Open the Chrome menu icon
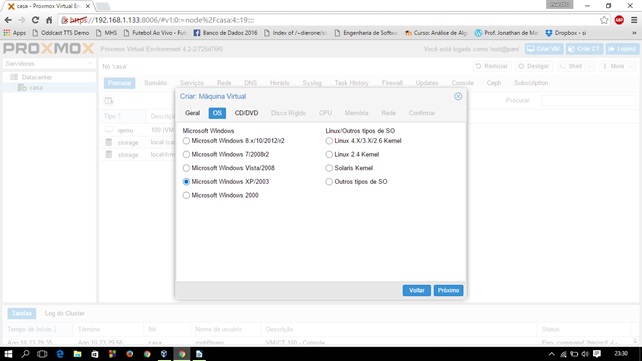Viewport: 642px width, 361px height. (x=634, y=20)
